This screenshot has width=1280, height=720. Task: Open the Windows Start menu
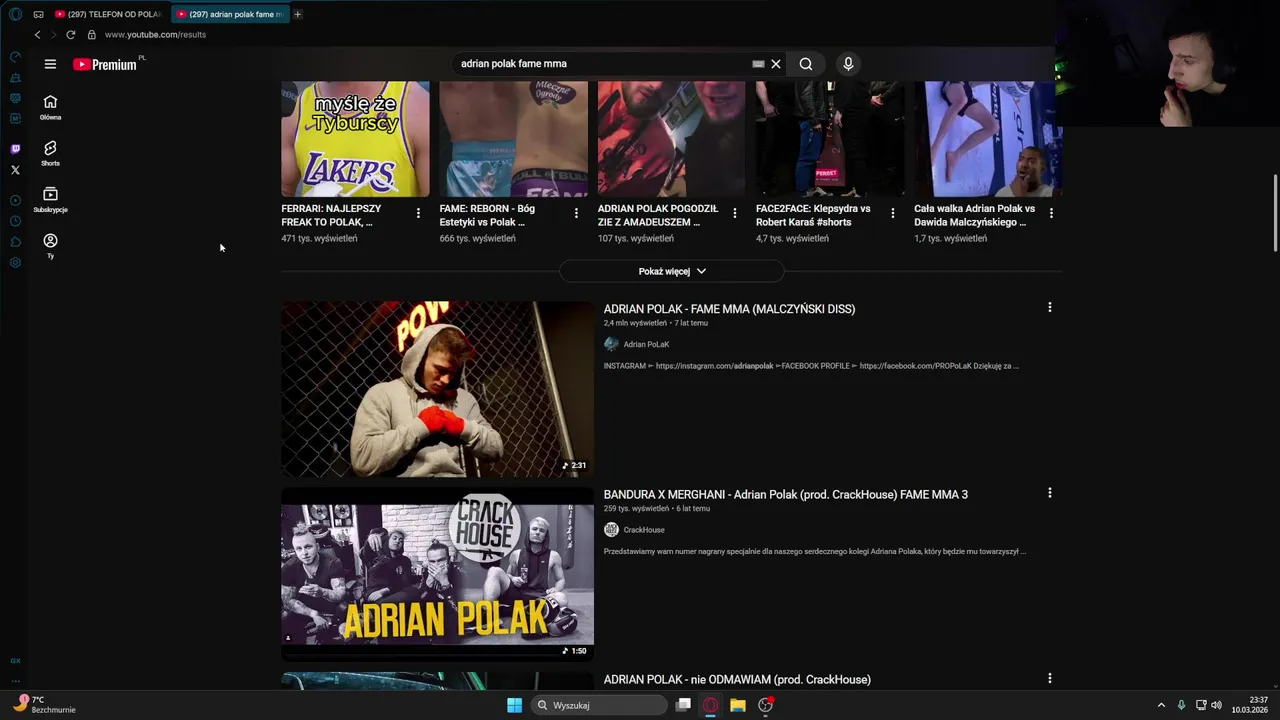pyautogui.click(x=514, y=705)
